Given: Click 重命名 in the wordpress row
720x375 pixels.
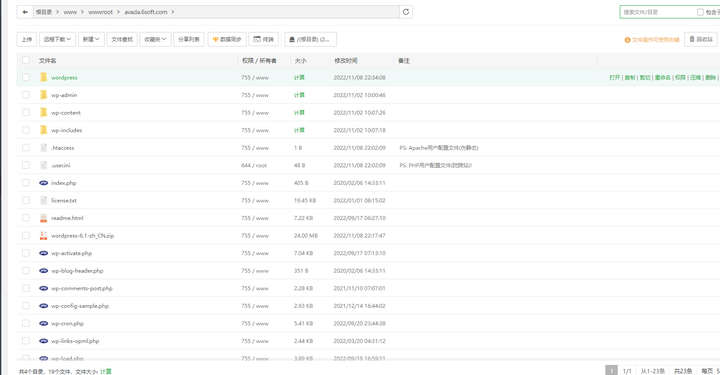Looking at the screenshot, I should click(x=662, y=78).
